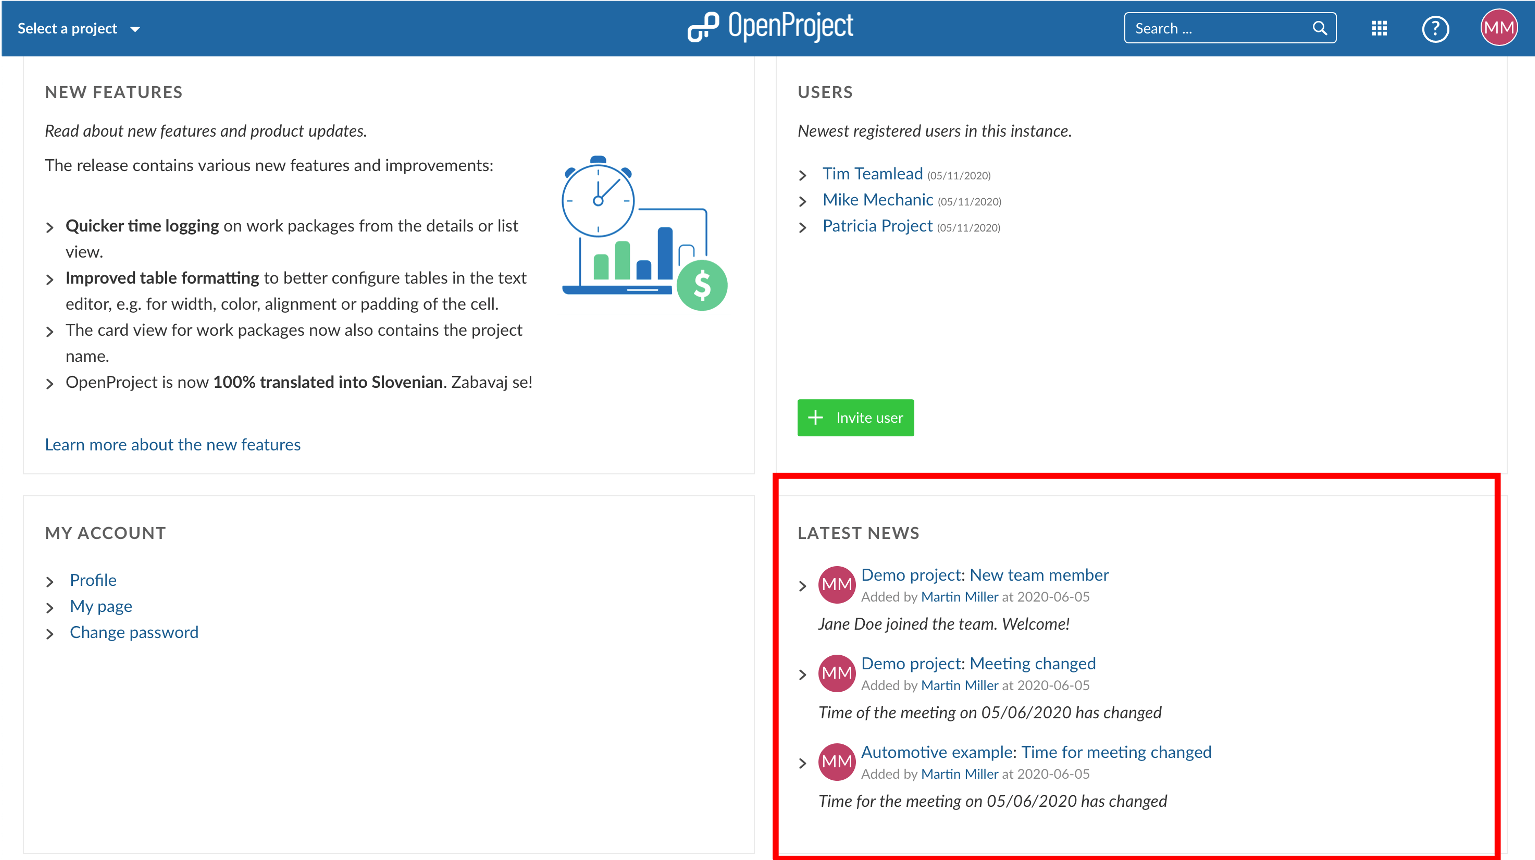Open the Select a project dropdown
Viewport: 1535px width, 860px height.
tap(78, 28)
